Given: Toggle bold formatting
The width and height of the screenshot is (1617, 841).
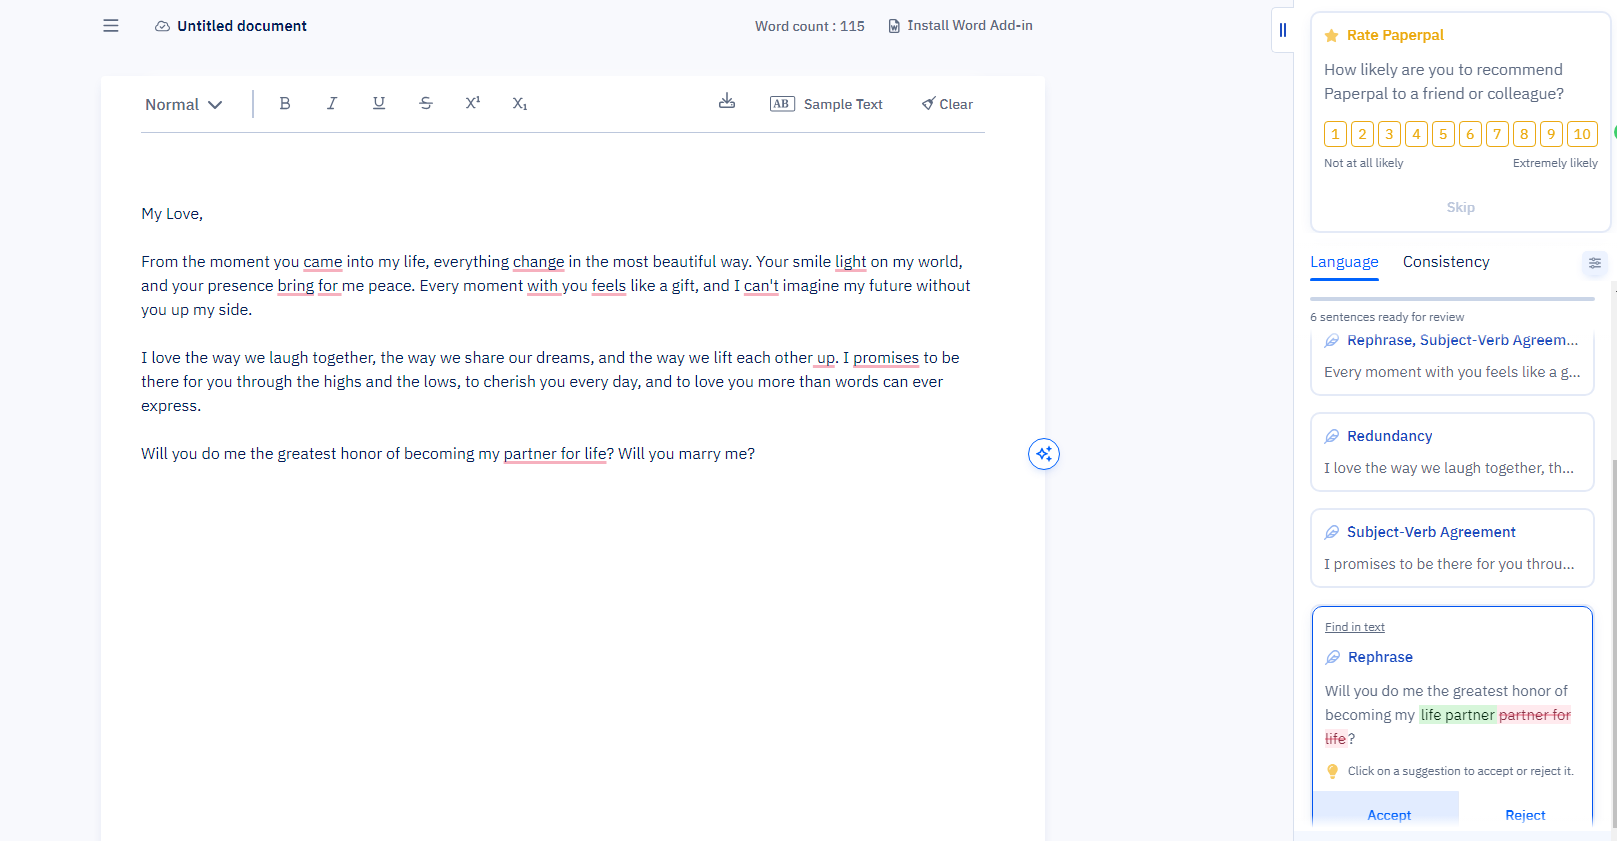Looking at the screenshot, I should point(285,104).
